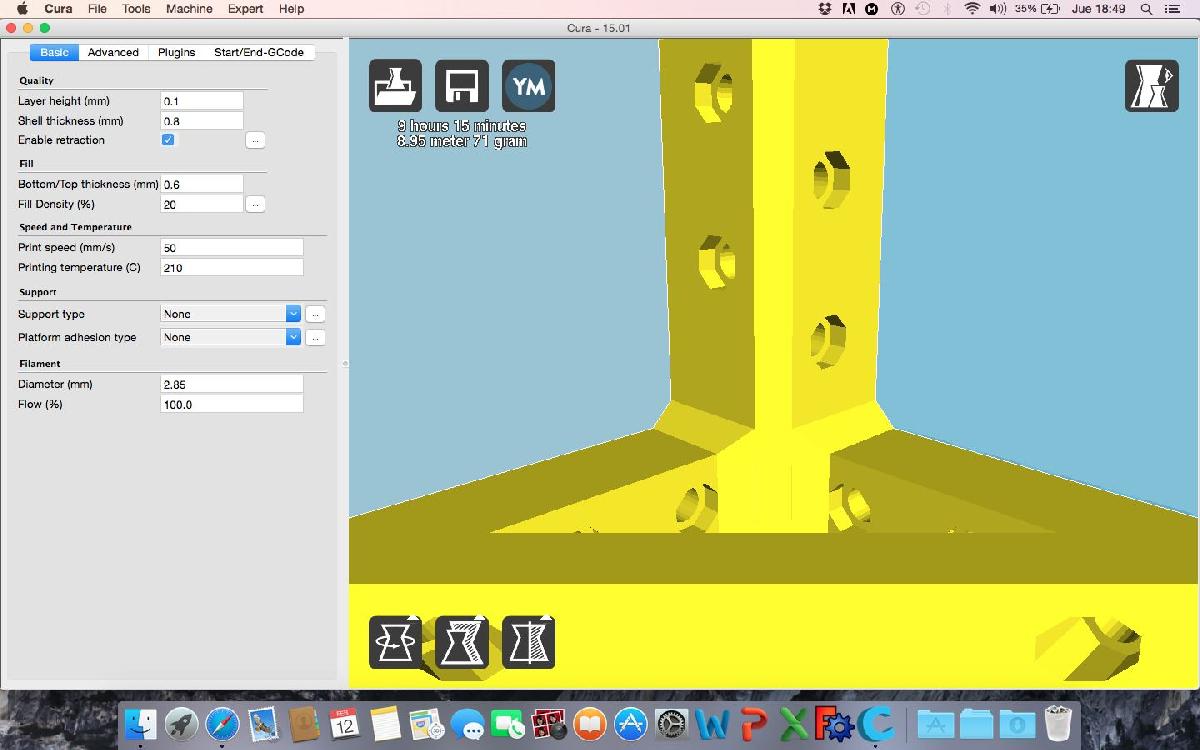
Task: Click the retraction settings '...' button
Action: [x=255, y=140]
